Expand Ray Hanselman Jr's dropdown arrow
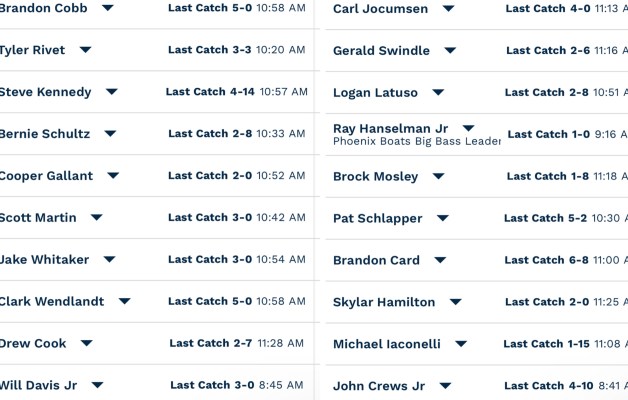 pos(468,129)
